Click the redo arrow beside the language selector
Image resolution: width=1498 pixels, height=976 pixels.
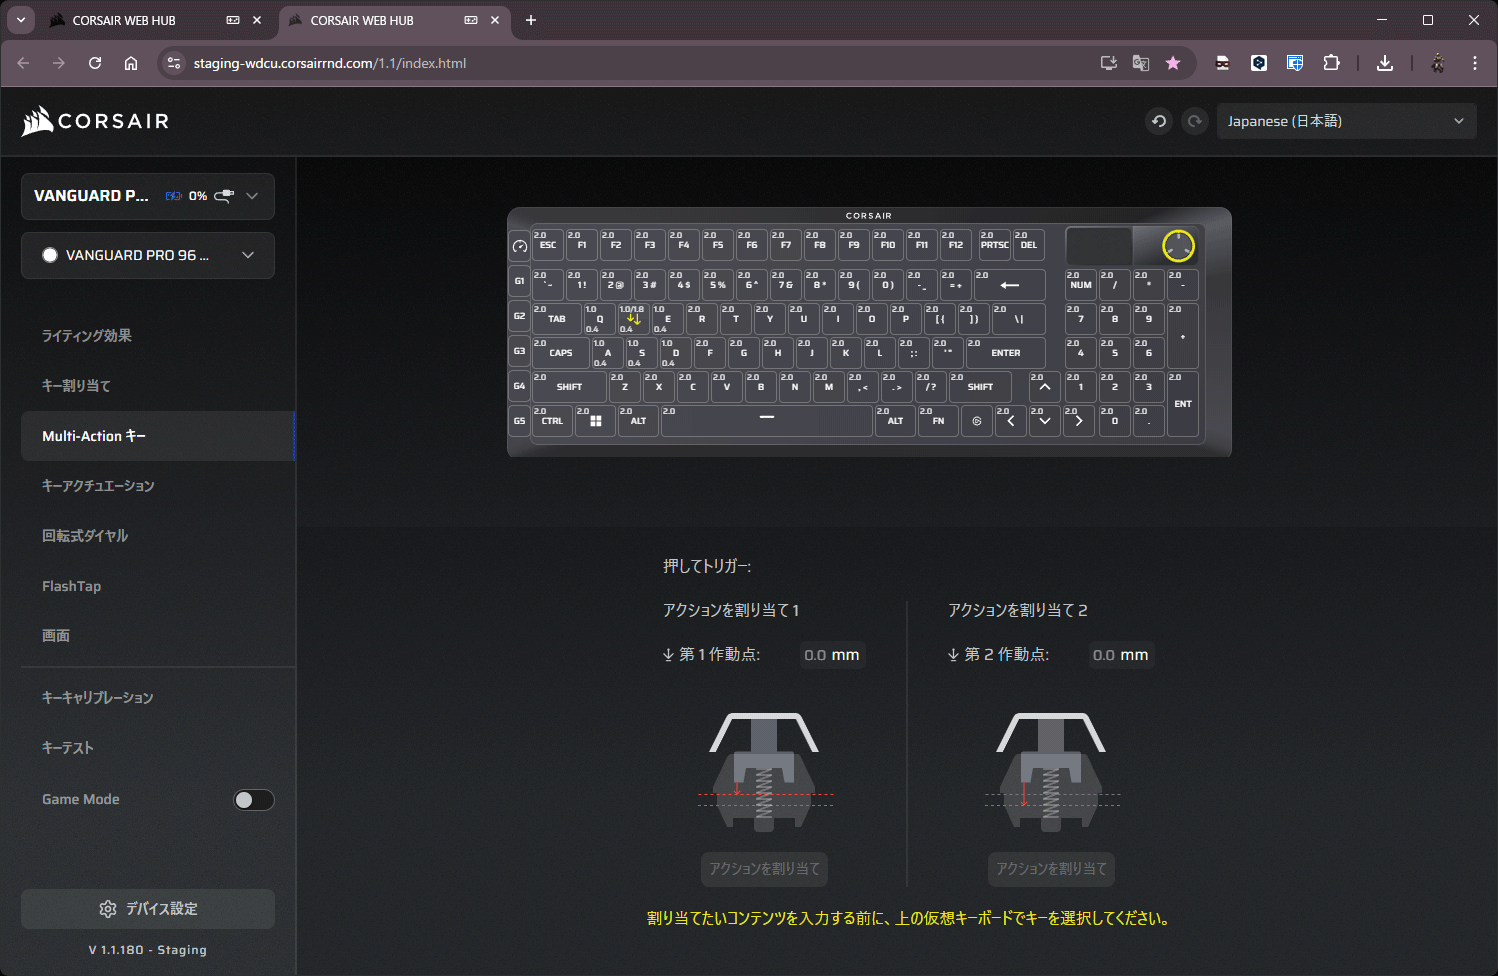(x=1194, y=121)
